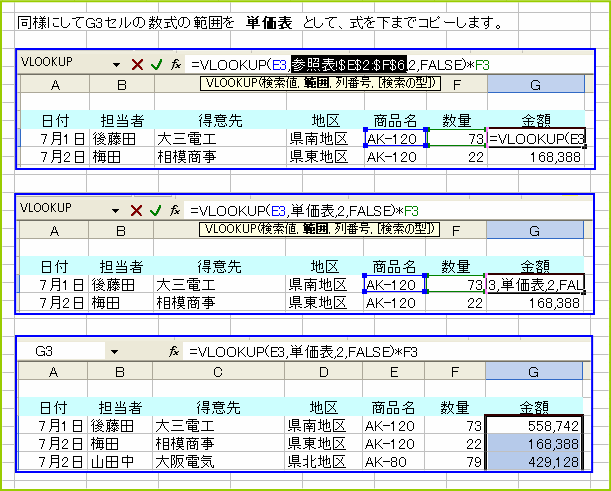This screenshot has width=611, height=491.
Task: Open the name box dropdown arrow beside the 参照表 formula bar
Action: tap(116, 65)
